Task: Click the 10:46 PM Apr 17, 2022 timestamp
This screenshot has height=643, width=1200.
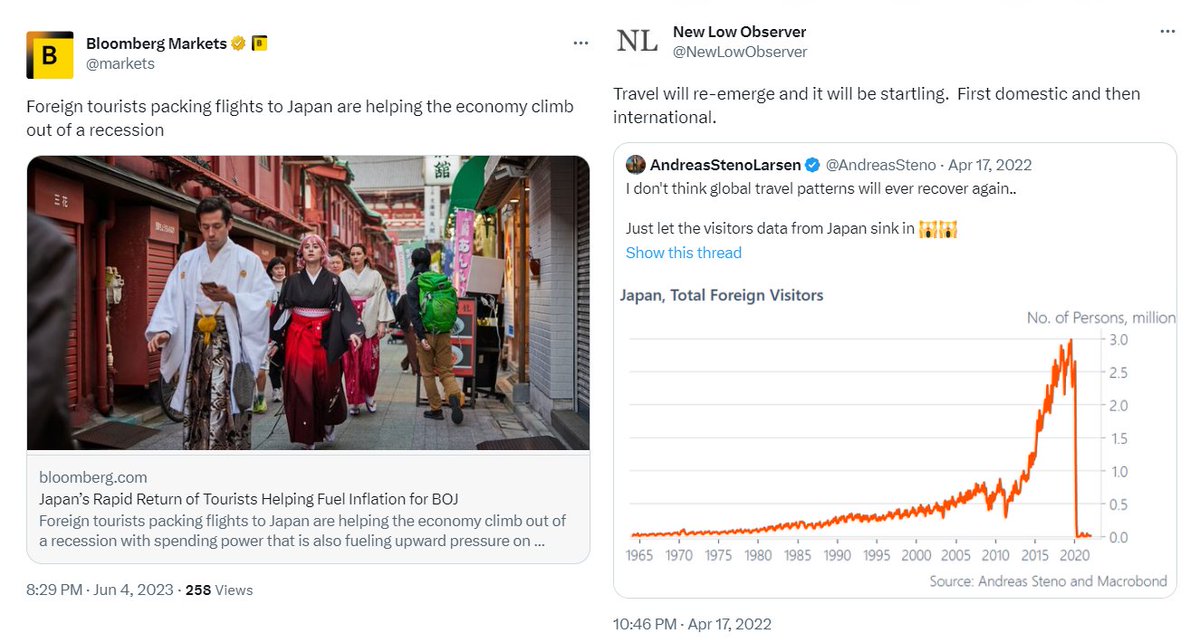Action: coord(692,624)
